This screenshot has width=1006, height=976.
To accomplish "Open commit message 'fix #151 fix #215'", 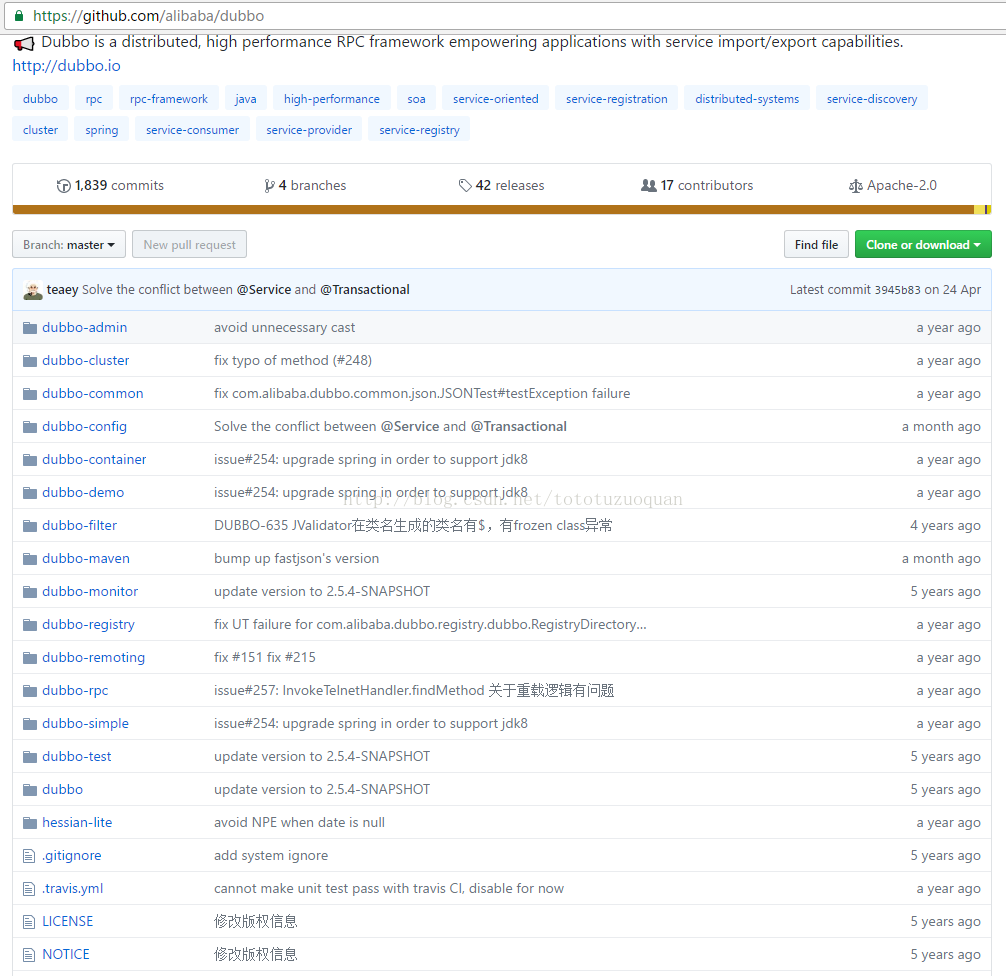I will pos(264,657).
